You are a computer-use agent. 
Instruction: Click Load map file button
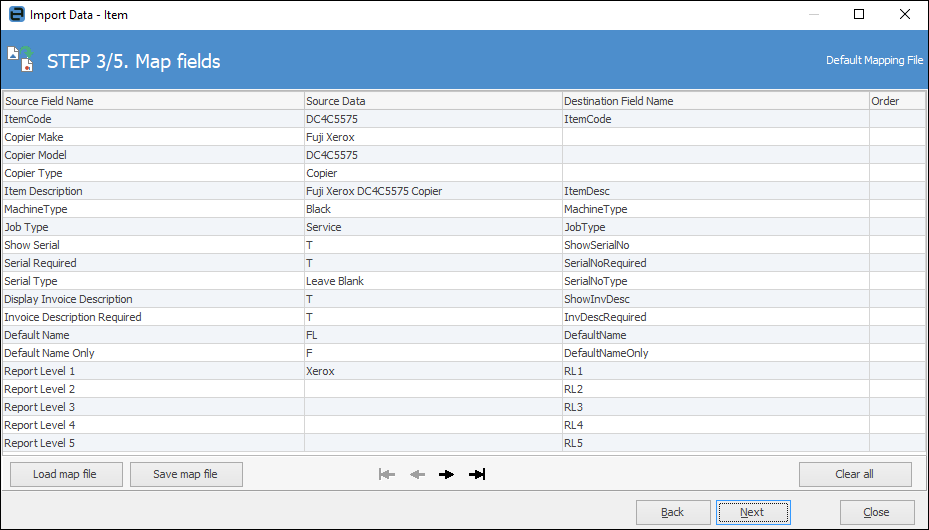(66, 474)
